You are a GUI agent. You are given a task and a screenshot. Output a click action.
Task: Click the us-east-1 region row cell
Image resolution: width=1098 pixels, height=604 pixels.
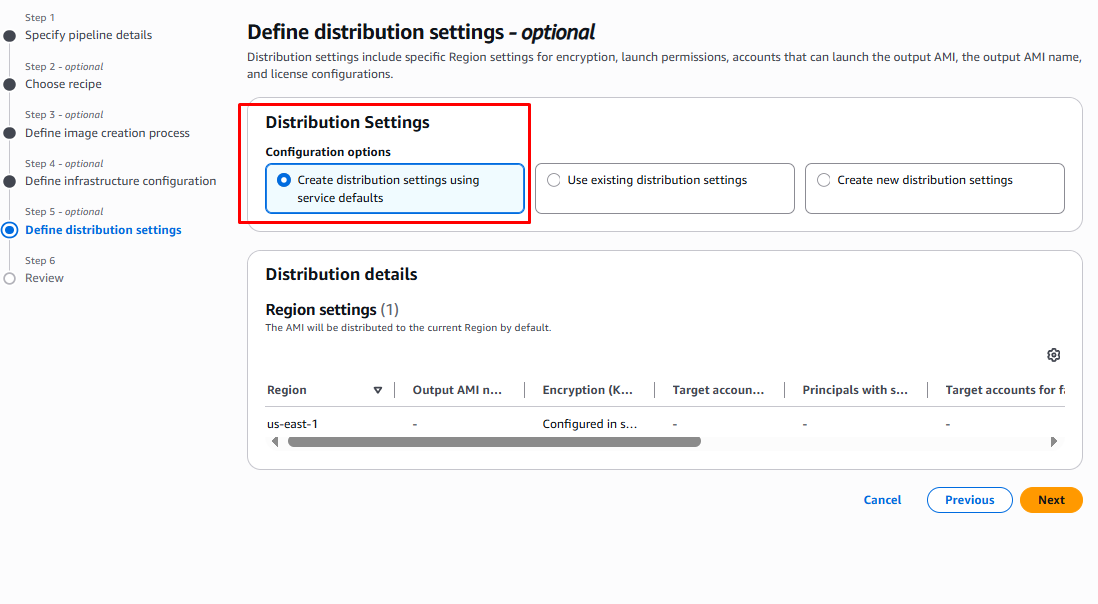point(293,424)
